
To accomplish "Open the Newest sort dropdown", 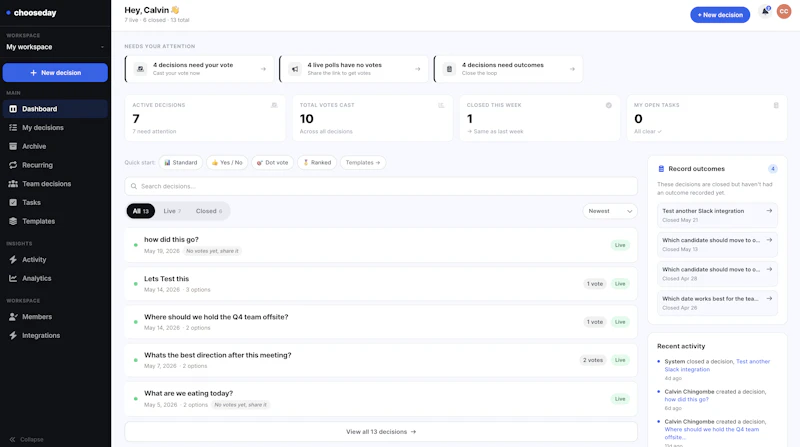I will [610, 211].
